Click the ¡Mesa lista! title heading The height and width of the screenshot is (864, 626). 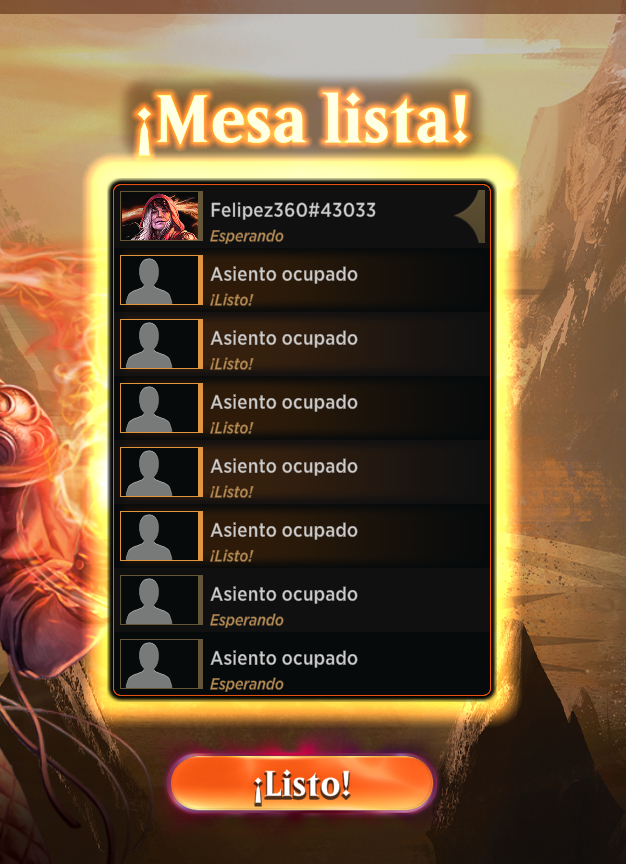click(x=303, y=121)
